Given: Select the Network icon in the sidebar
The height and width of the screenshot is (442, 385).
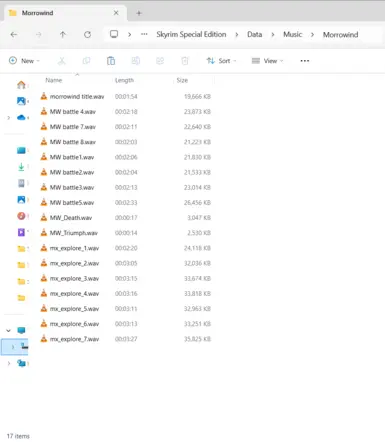Looking at the screenshot, I should [22, 363].
